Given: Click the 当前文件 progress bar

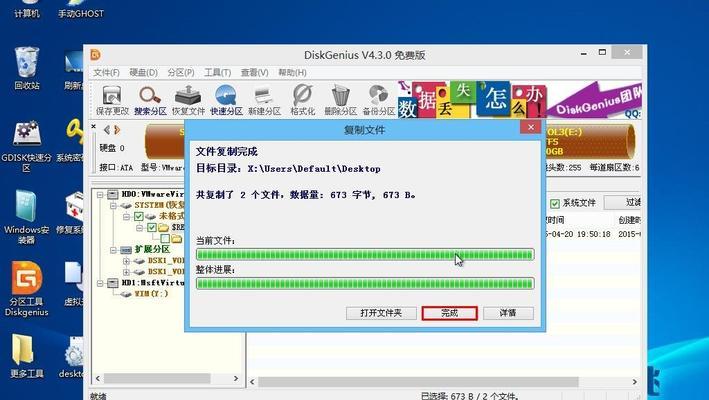Looking at the screenshot, I should pyautogui.click(x=365, y=254).
